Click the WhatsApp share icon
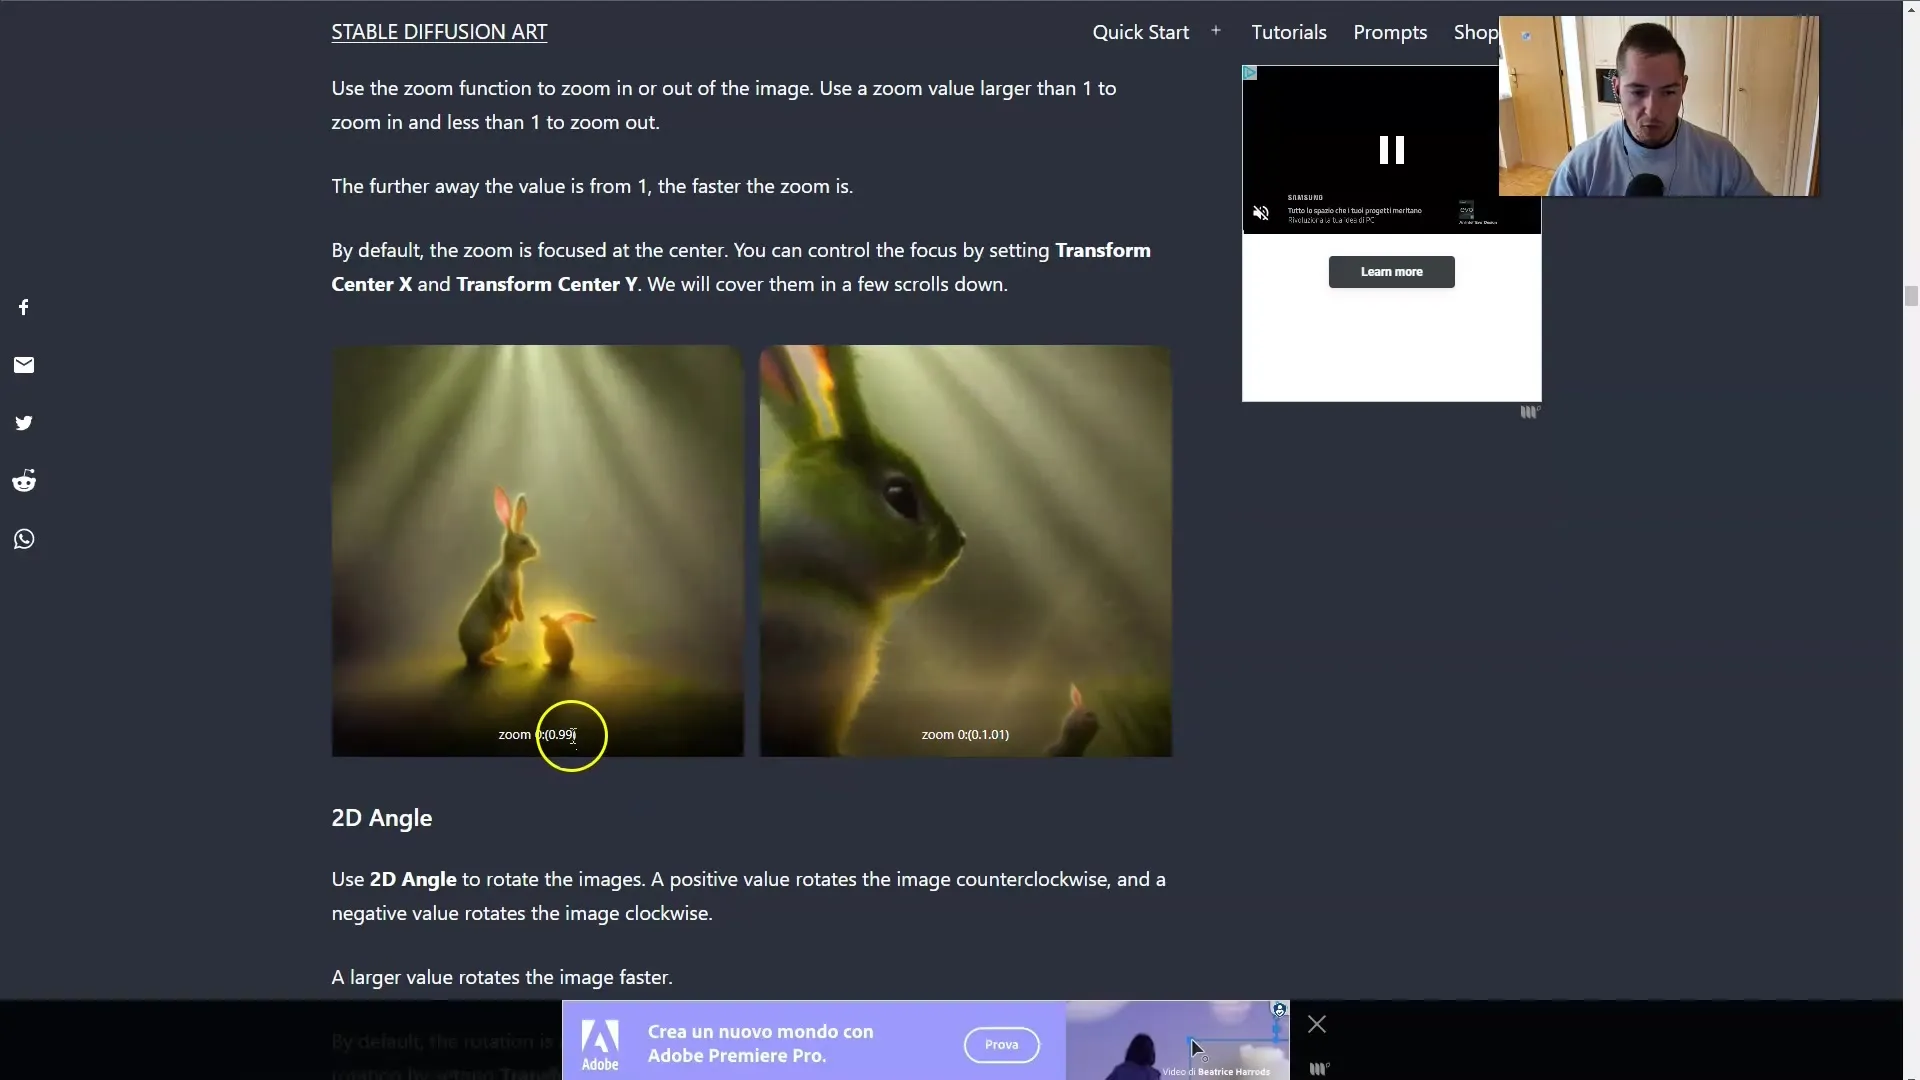The image size is (1920, 1080). click(24, 538)
